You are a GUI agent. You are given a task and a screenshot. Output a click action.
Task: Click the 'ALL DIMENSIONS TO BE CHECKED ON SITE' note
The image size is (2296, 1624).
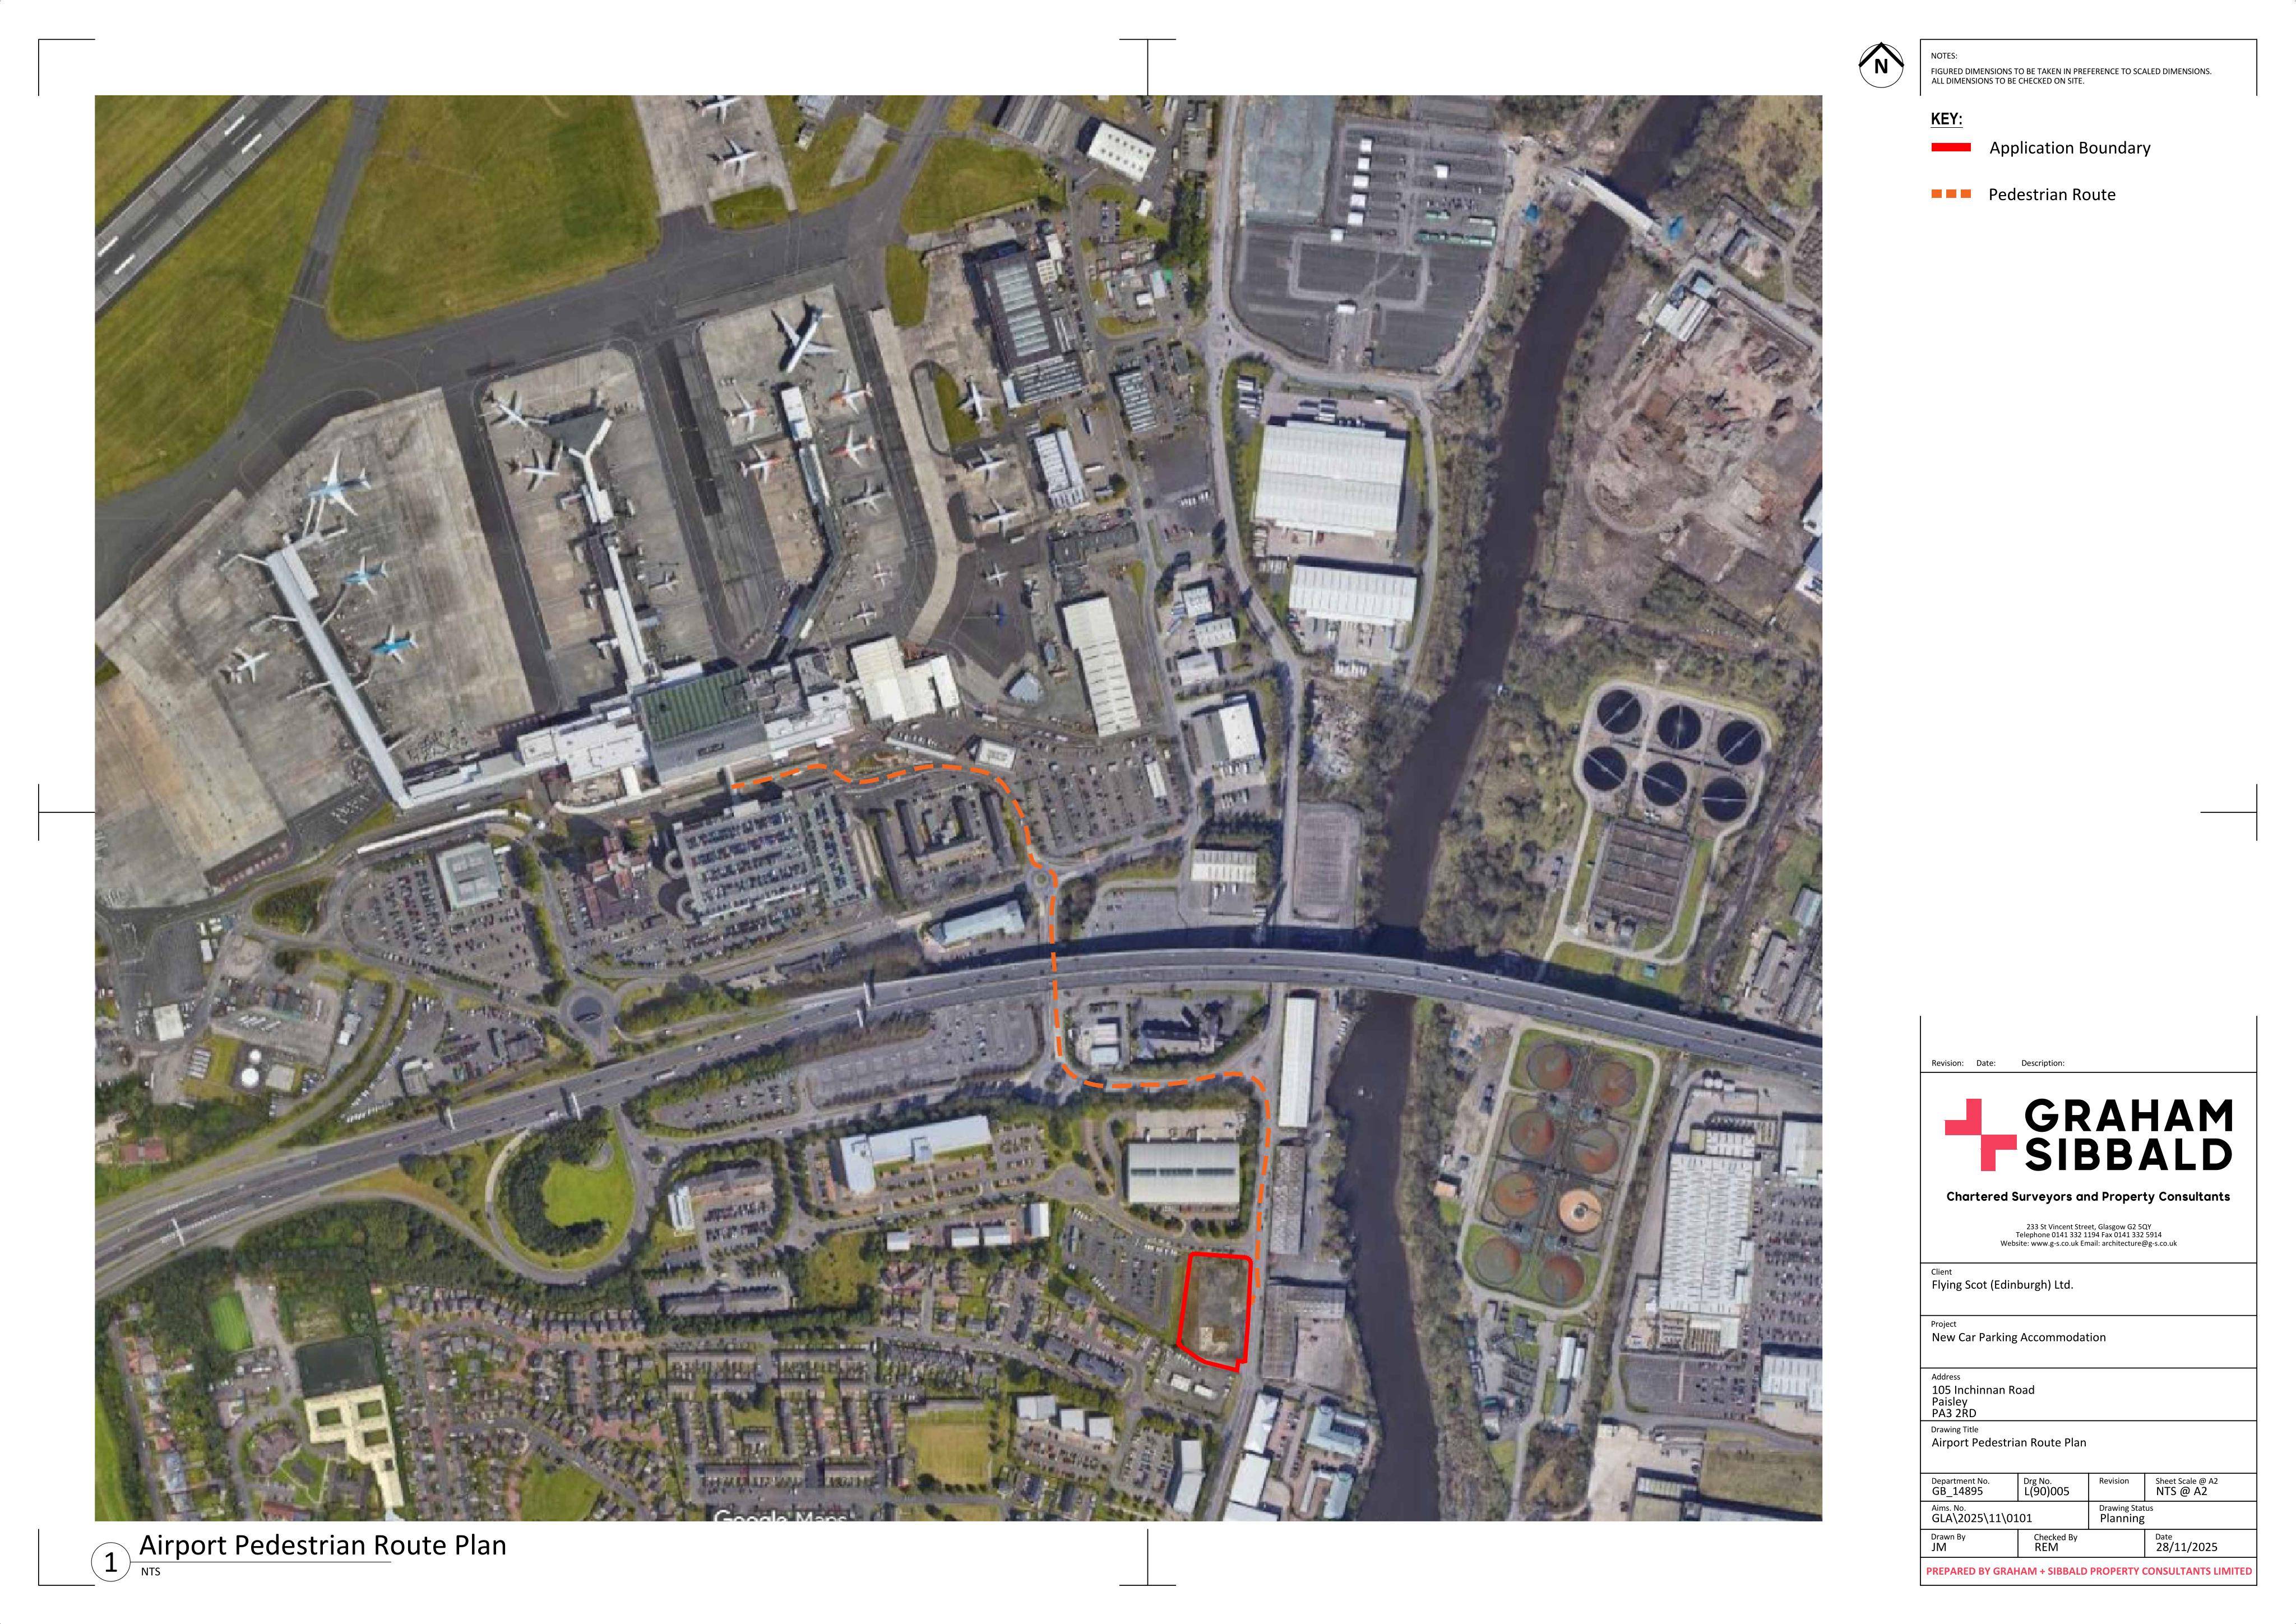tap(2007, 81)
